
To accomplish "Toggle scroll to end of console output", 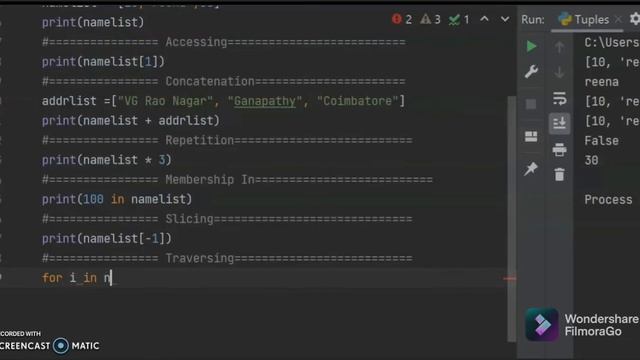I will point(559,123).
